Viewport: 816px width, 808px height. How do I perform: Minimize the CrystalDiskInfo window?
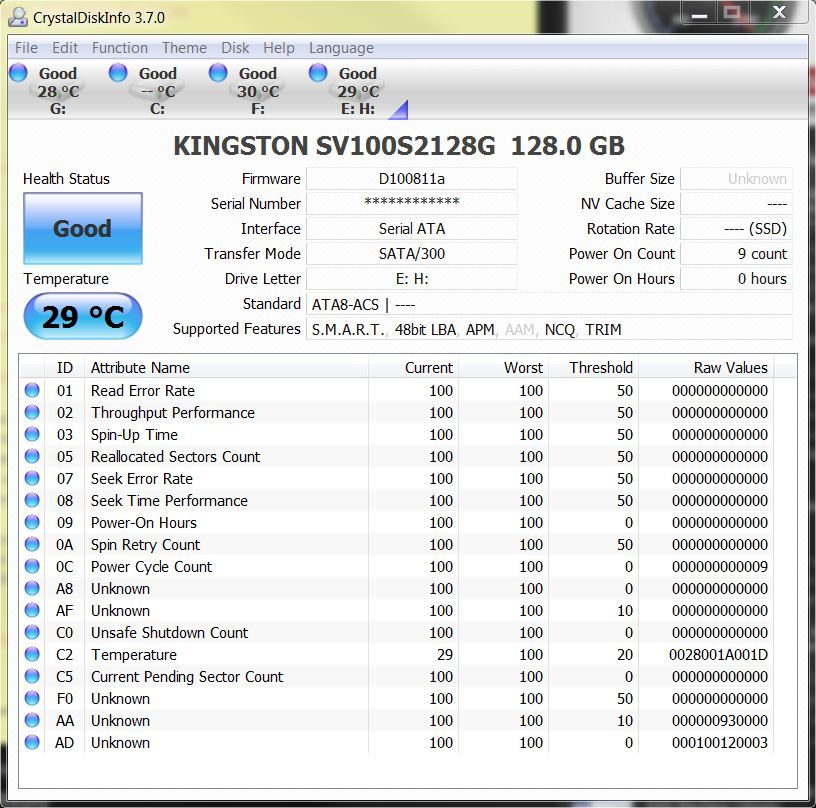click(x=699, y=13)
